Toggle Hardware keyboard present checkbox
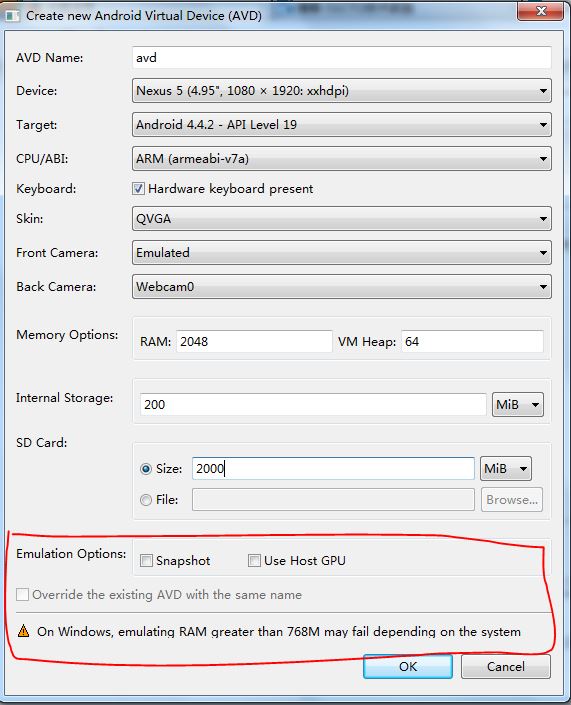Viewport: 571px width, 705px height. [x=138, y=188]
